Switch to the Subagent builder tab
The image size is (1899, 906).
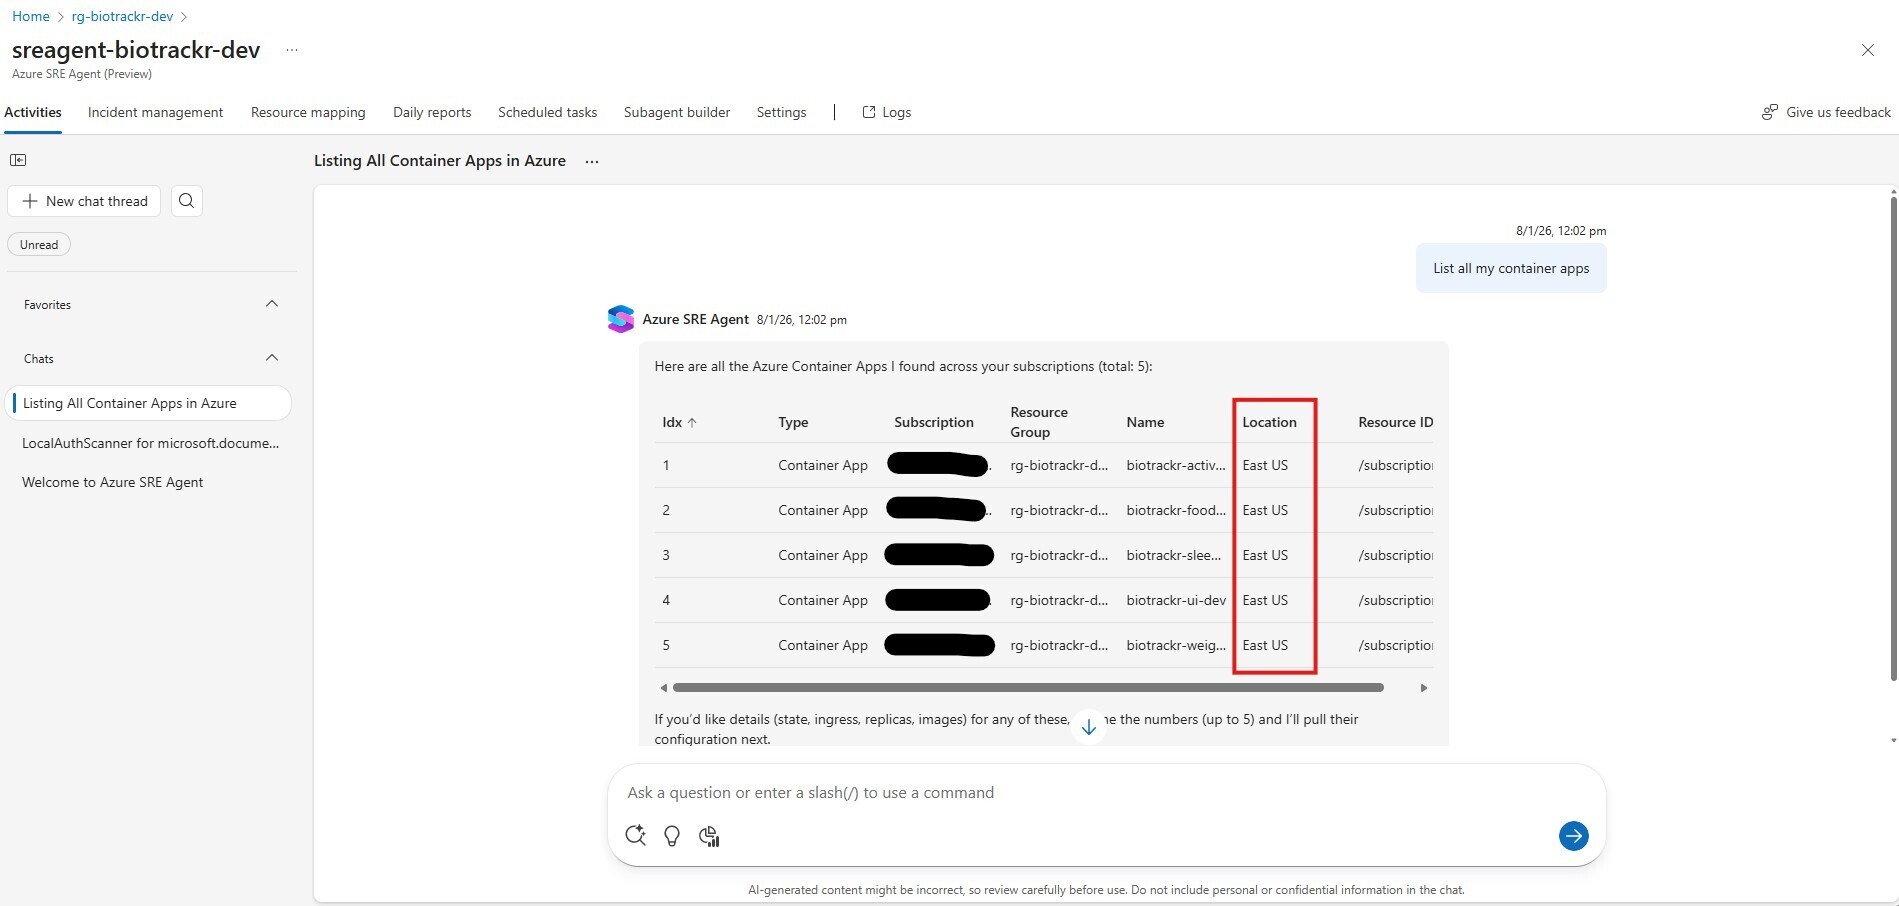676,112
